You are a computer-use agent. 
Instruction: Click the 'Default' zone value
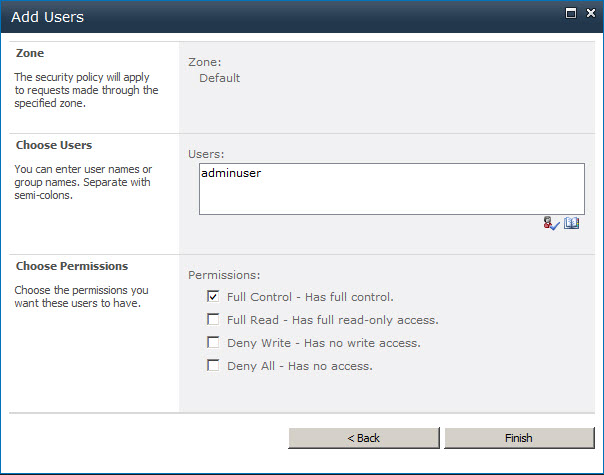click(x=219, y=78)
